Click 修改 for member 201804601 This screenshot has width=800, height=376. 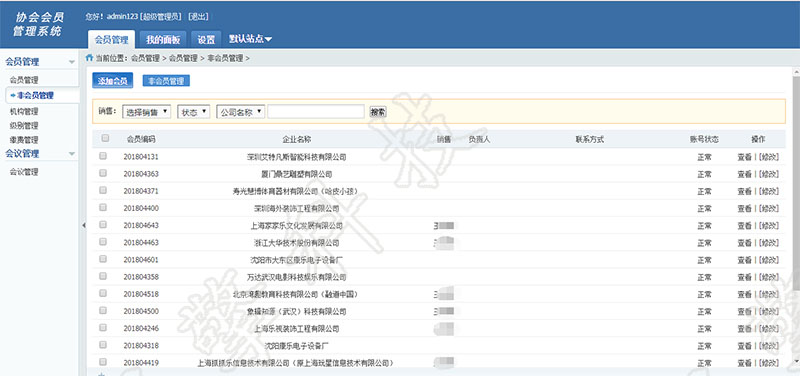tap(769, 260)
